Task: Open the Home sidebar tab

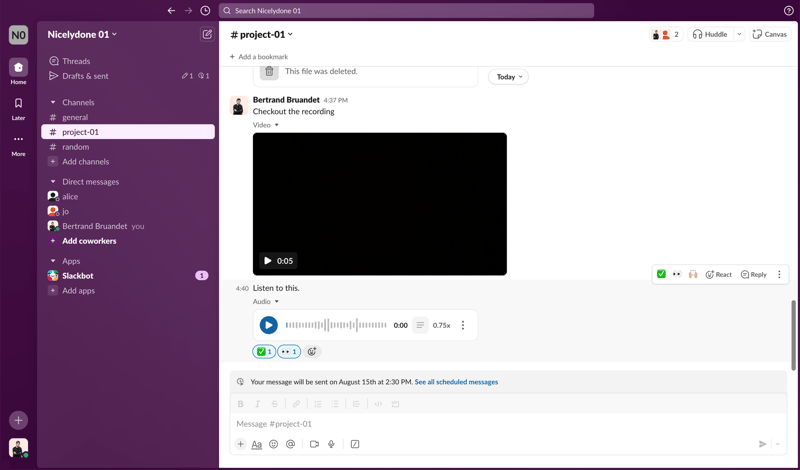Action: click(18, 71)
